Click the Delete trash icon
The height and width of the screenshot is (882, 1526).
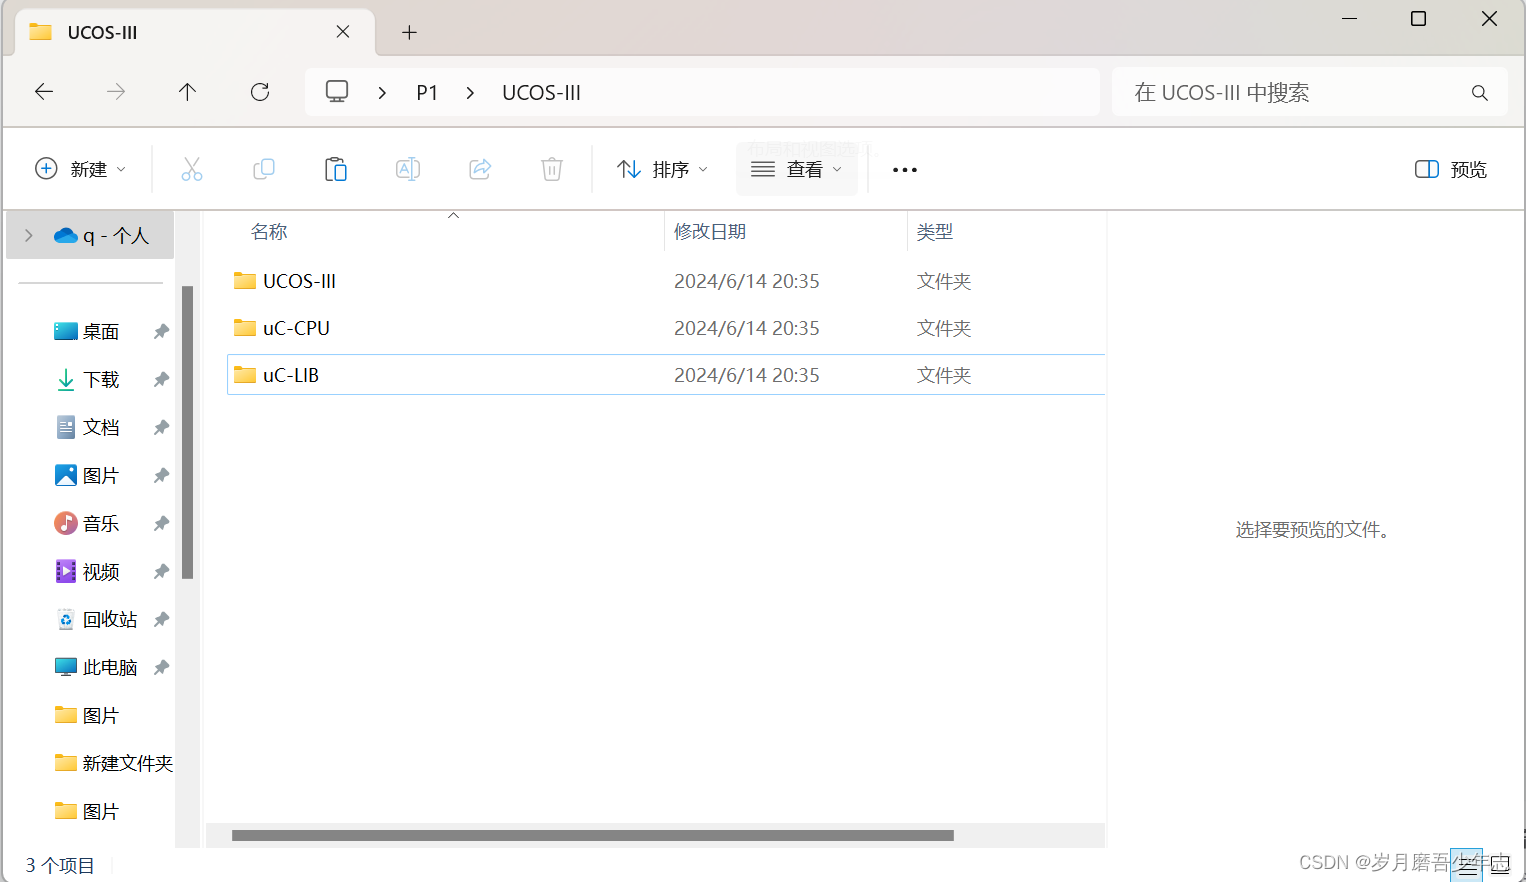(x=552, y=169)
